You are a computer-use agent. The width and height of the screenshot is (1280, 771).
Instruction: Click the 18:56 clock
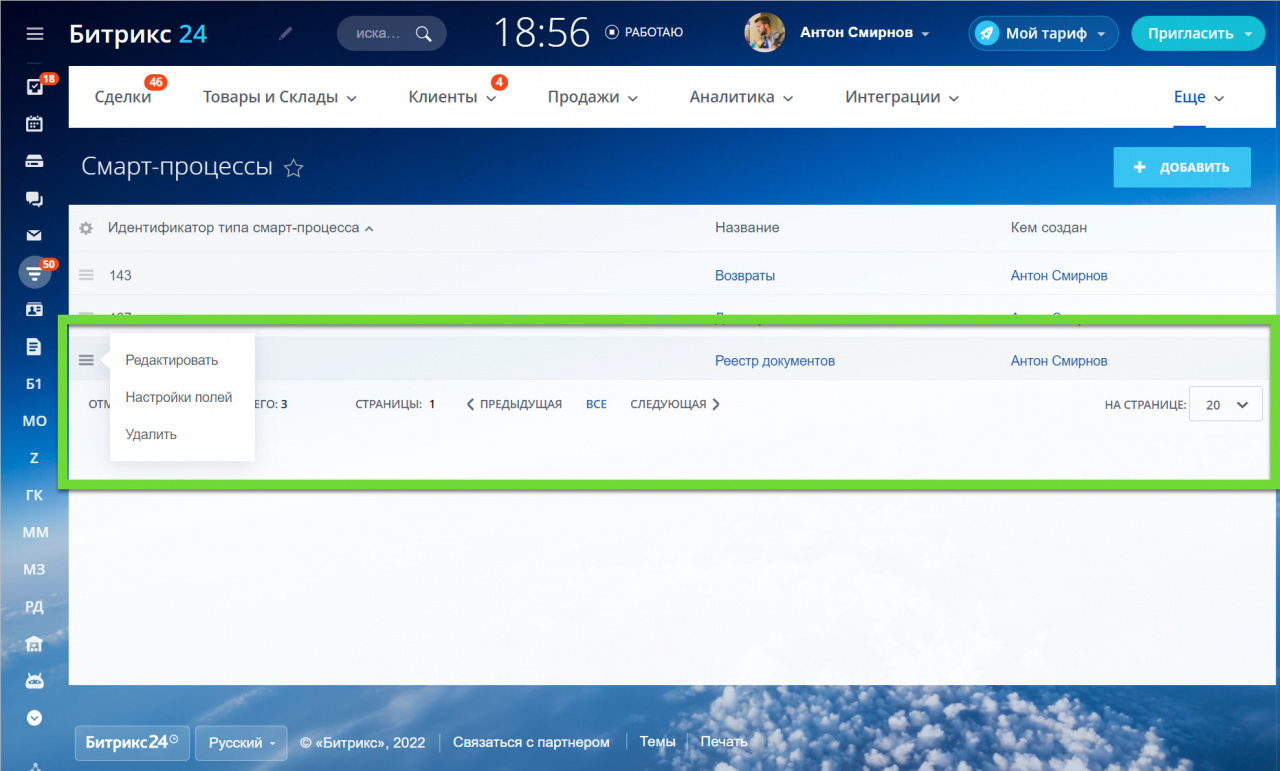(x=542, y=33)
